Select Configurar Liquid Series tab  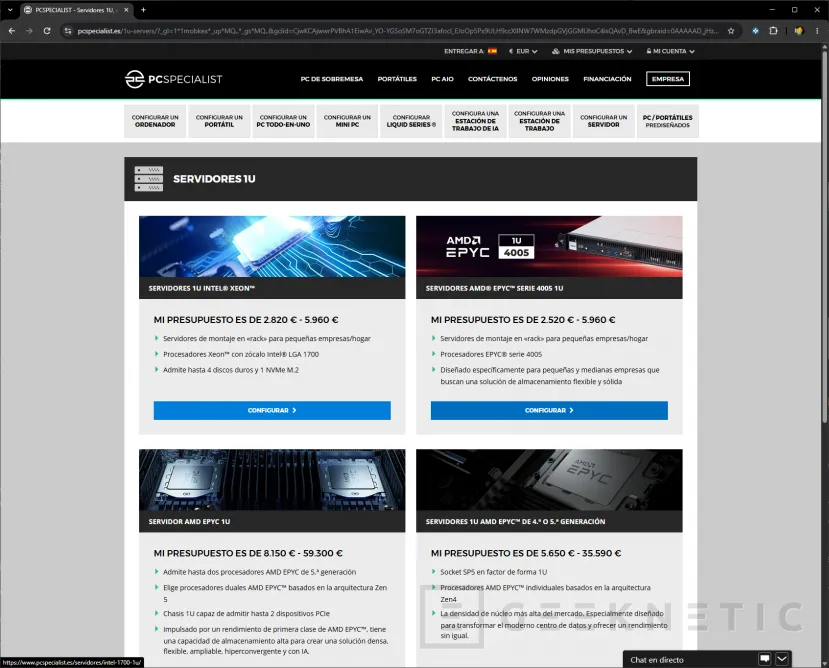[x=411, y=121]
